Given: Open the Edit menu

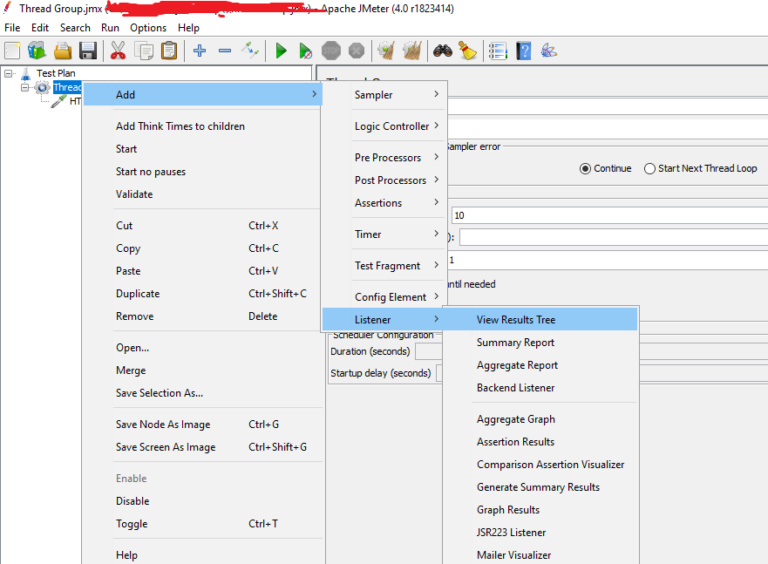Looking at the screenshot, I should 40,27.
